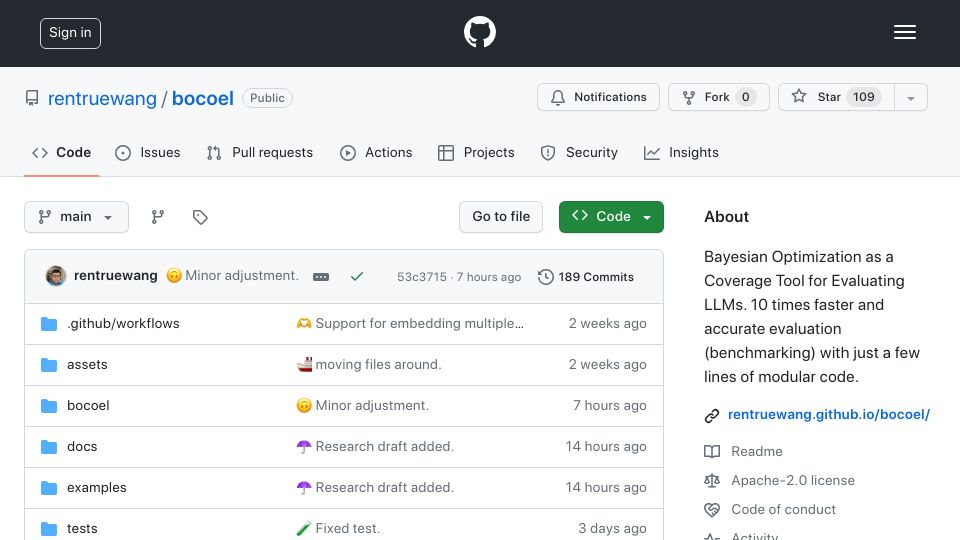Viewport: 960px width, 540px height.
Task: Open the Code of conduct link
Action: (783, 509)
